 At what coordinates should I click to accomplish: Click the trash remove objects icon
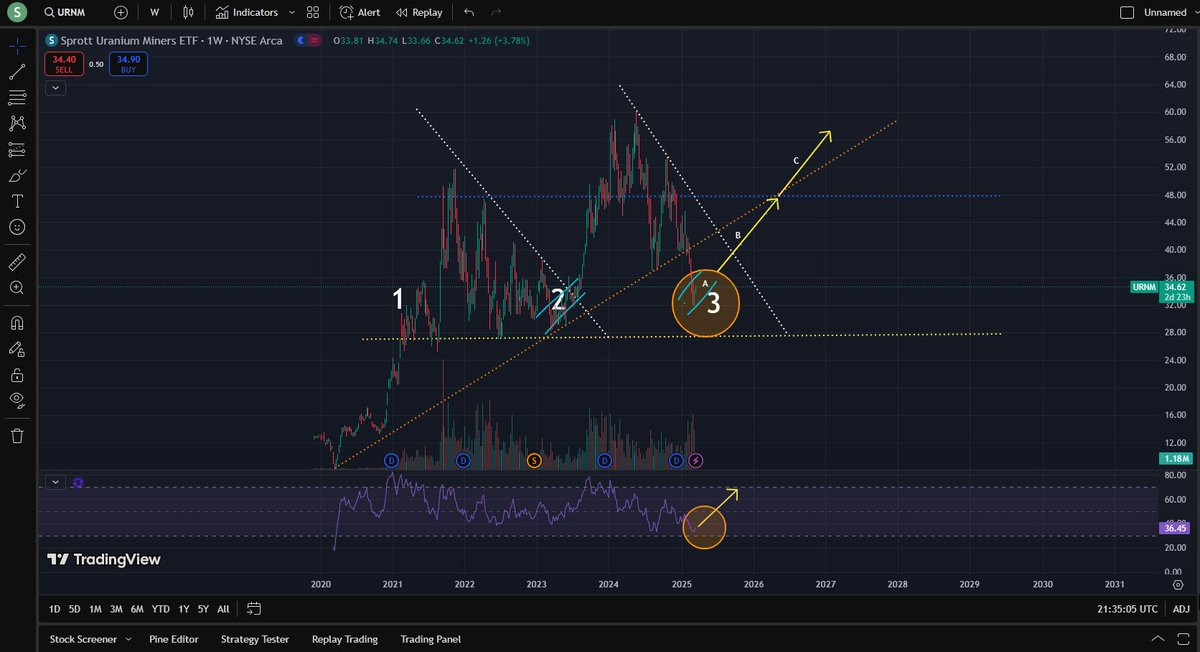coord(17,436)
